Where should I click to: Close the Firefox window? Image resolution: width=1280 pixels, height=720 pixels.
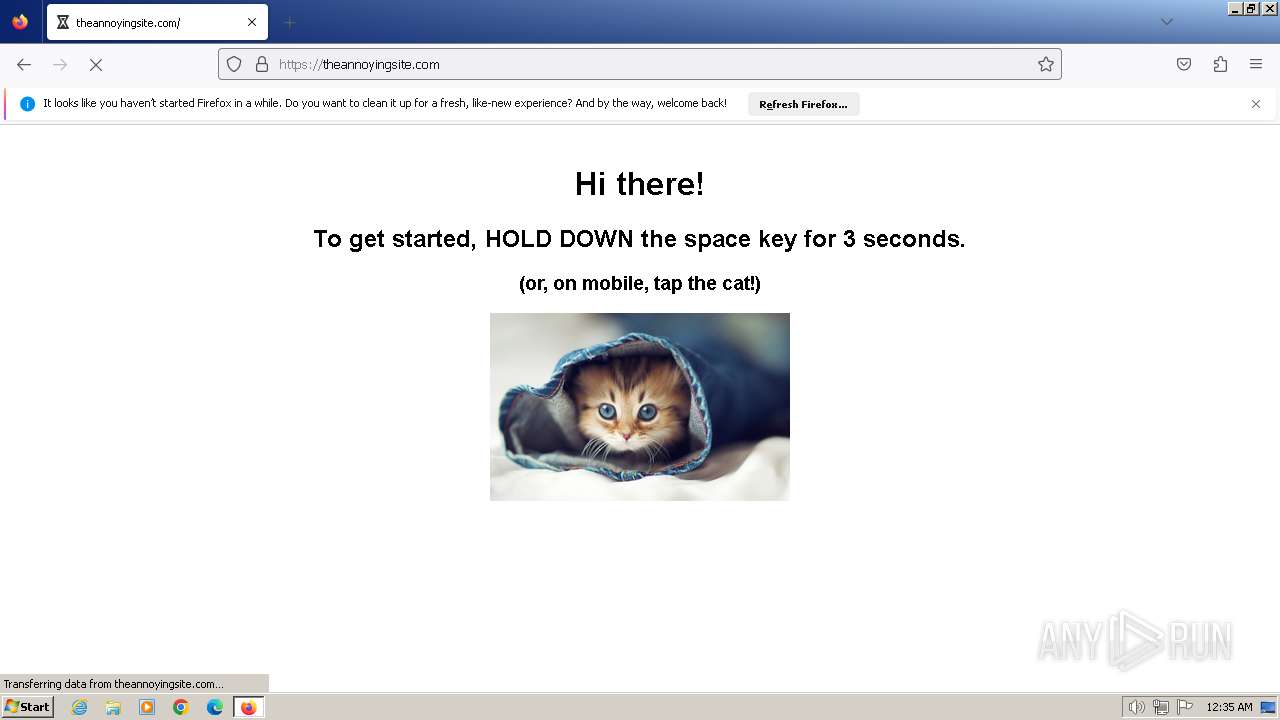tap(1270, 8)
